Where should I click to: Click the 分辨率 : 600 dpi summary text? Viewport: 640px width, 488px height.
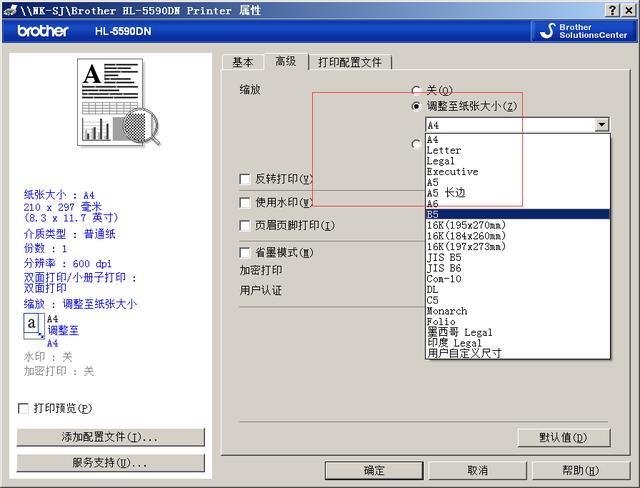click(x=68, y=263)
